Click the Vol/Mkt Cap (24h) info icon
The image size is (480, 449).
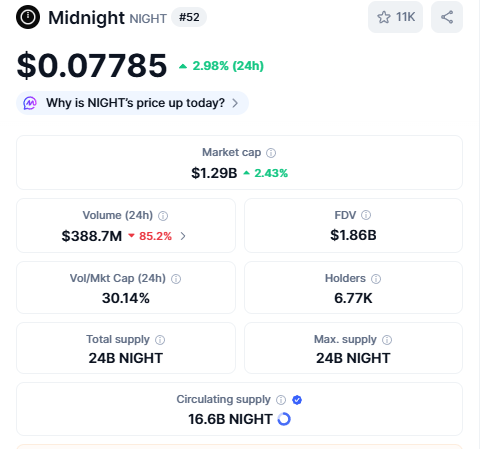coord(176,279)
